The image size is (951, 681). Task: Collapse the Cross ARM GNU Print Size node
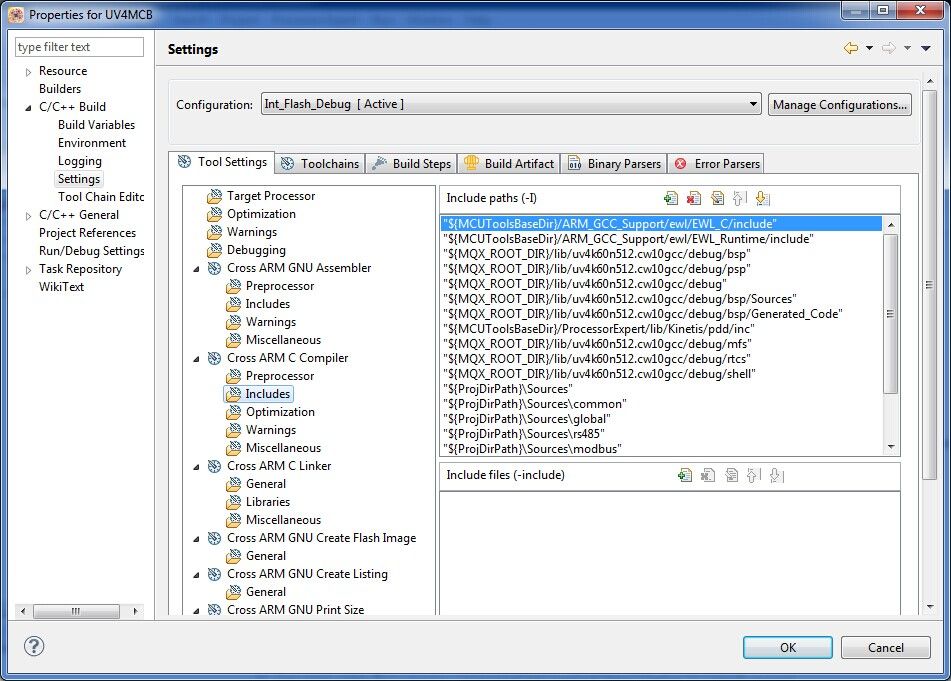click(196, 611)
